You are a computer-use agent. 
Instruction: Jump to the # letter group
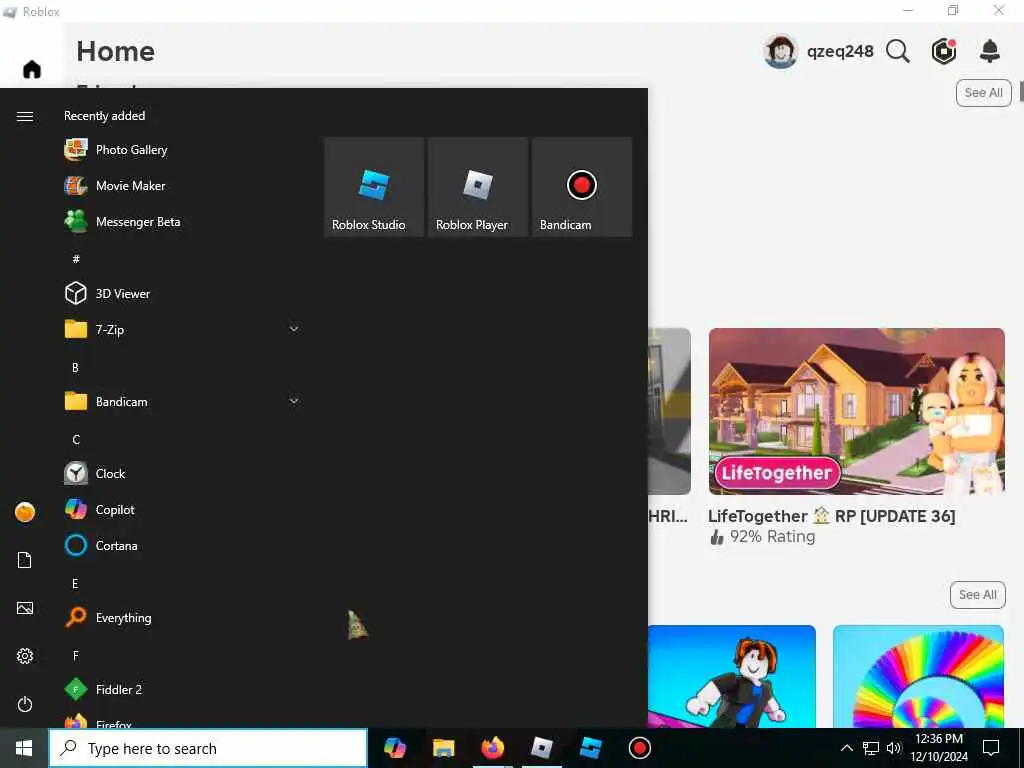[x=76, y=259]
